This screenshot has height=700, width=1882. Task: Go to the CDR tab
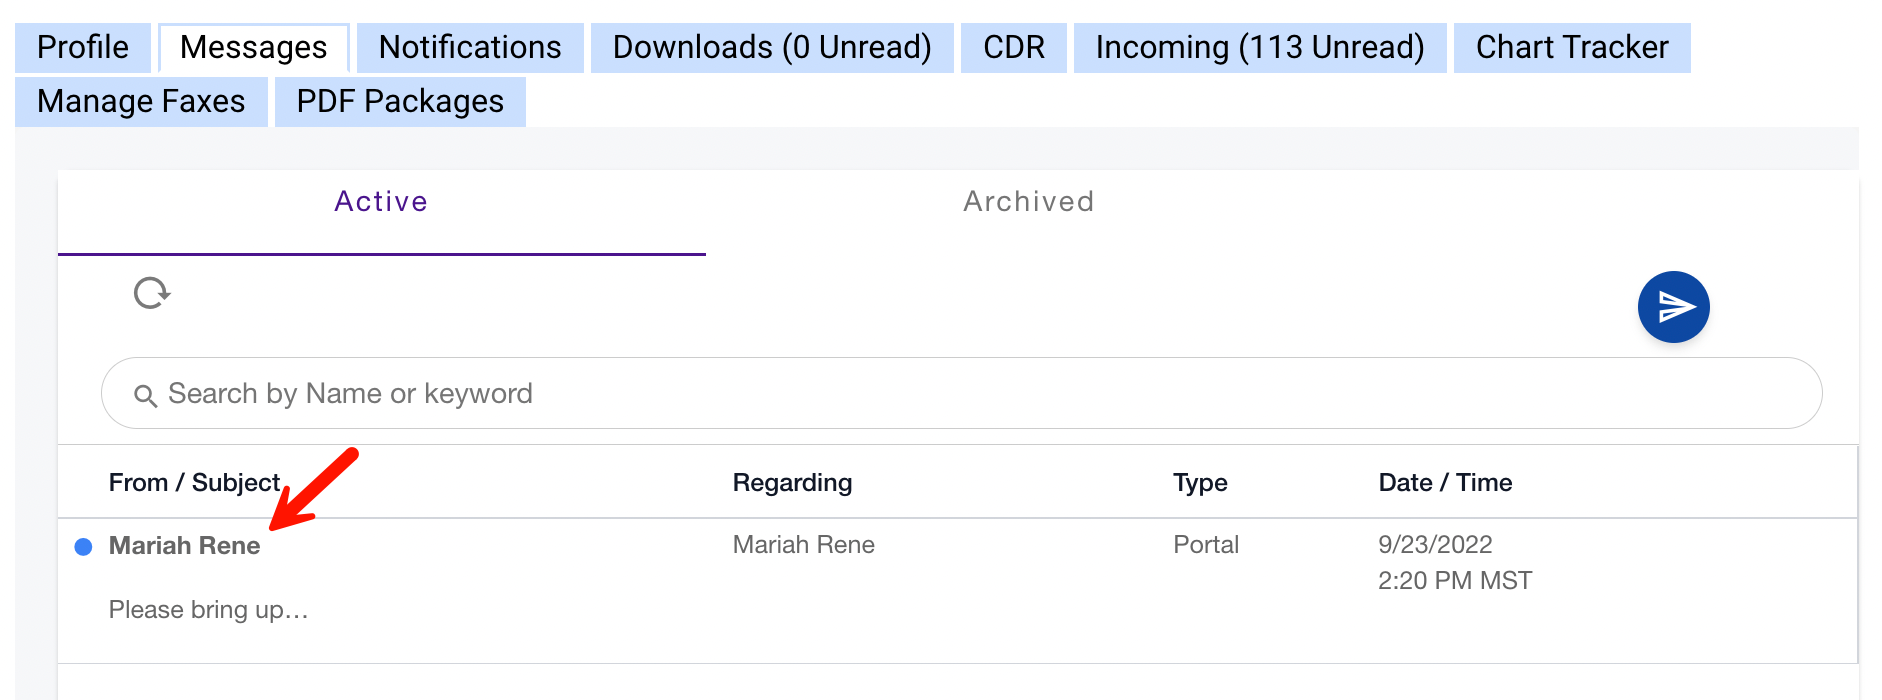coord(1013,47)
